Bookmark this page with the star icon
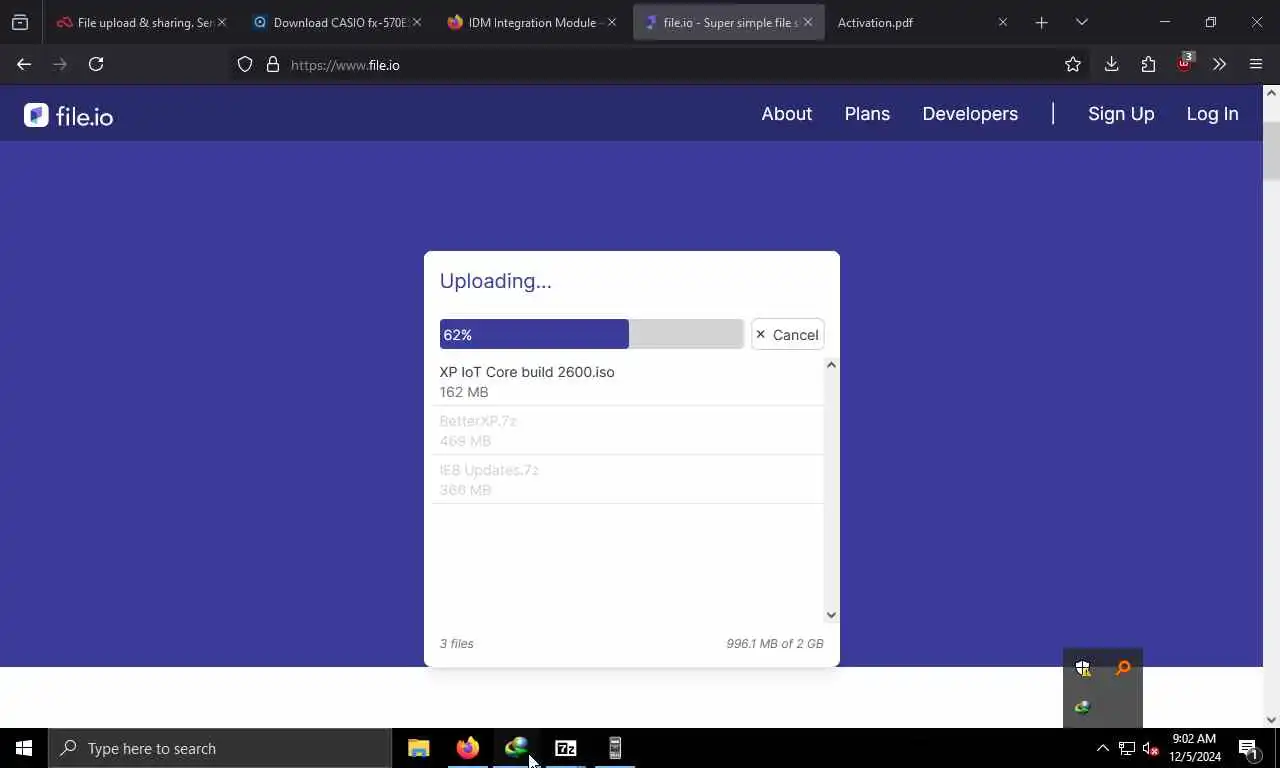This screenshot has height=768, width=1280. click(1073, 64)
